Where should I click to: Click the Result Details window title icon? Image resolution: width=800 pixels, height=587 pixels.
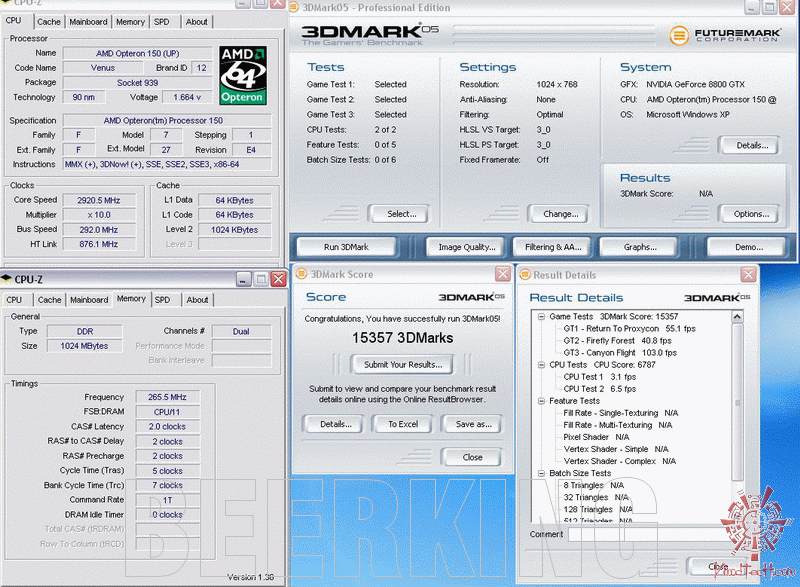tap(525, 273)
